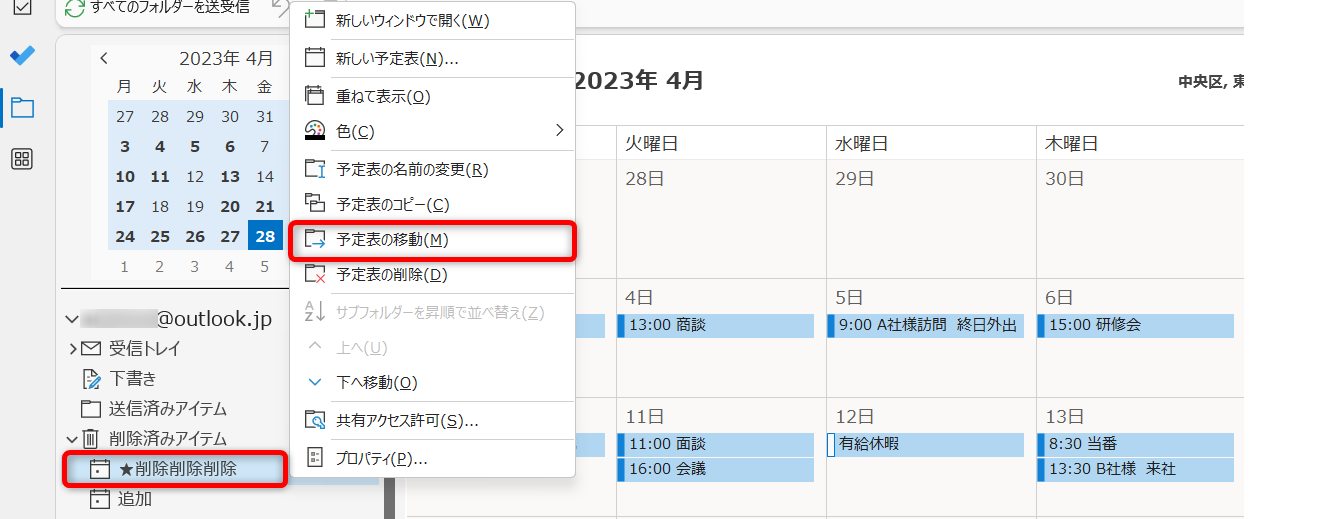The width and height of the screenshot is (1344, 519).
Task: Select 予定表の移動(M) in context menu
Action: [x=393, y=240]
